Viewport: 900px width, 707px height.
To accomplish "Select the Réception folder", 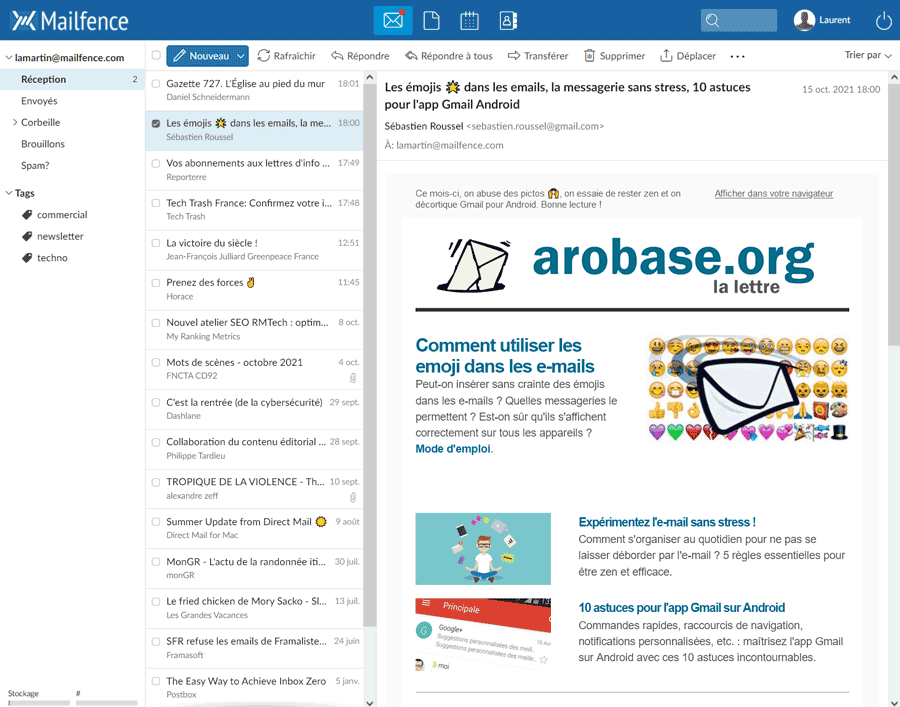I will click(72, 79).
